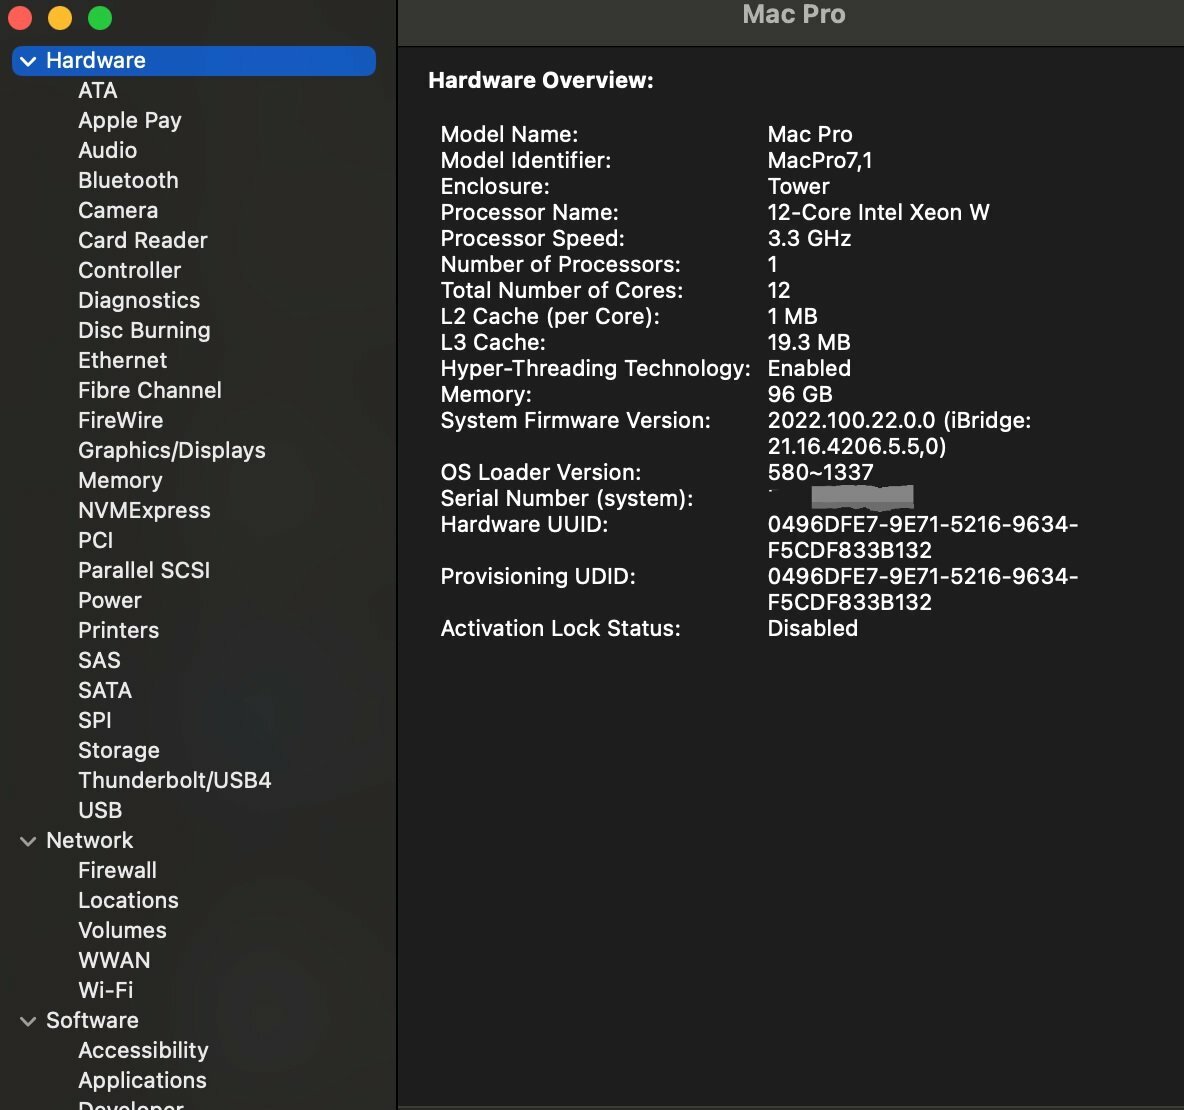Select Bluetooth in the sidebar
The height and width of the screenshot is (1110, 1184).
point(128,180)
